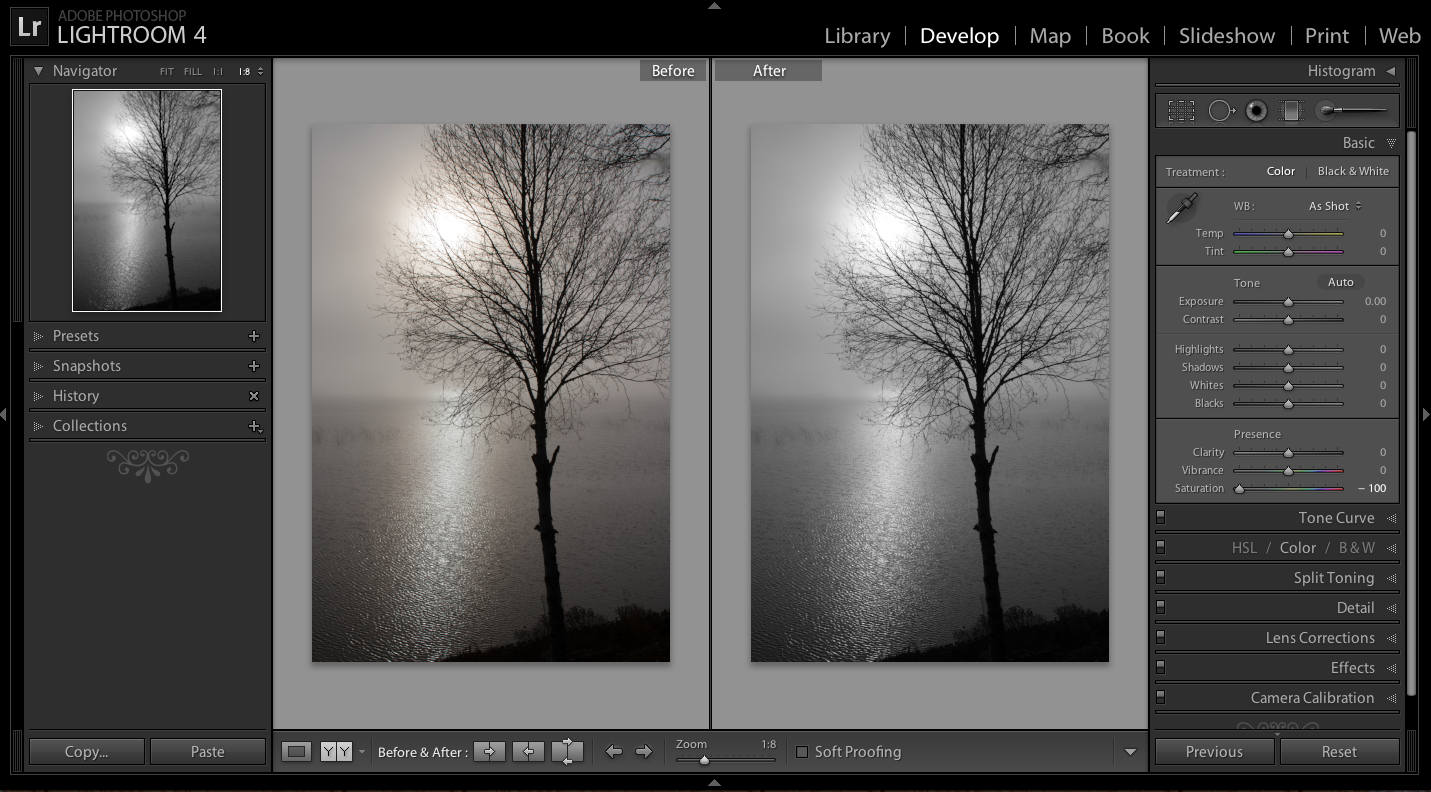Choose the Graduated Filter tool

pyautogui.click(x=1291, y=111)
